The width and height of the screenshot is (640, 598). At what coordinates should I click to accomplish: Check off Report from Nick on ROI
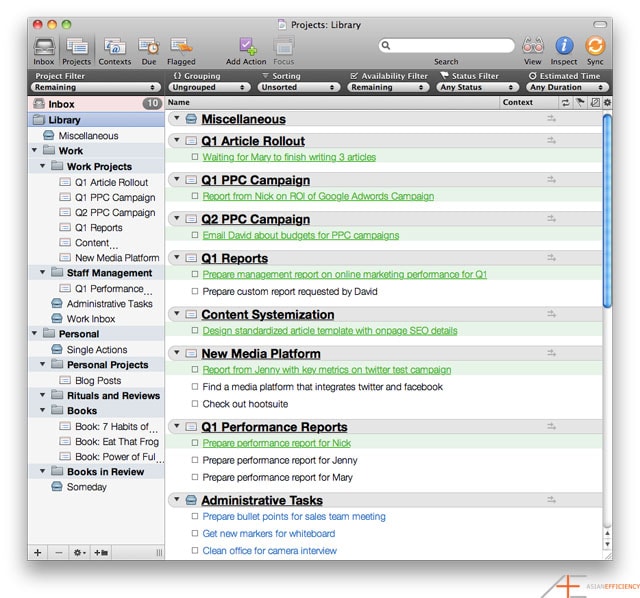pyautogui.click(x=195, y=196)
